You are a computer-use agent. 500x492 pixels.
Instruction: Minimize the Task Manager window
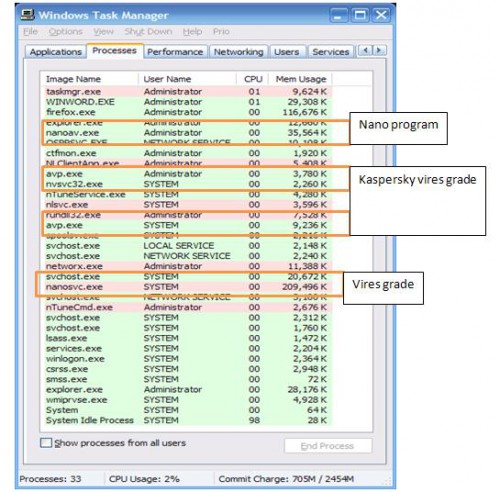tap(338, 15)
